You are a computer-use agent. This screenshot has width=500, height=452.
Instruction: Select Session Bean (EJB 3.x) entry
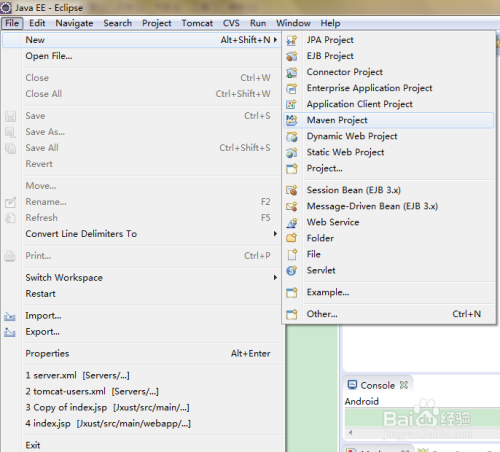click(x=389, y=190)
